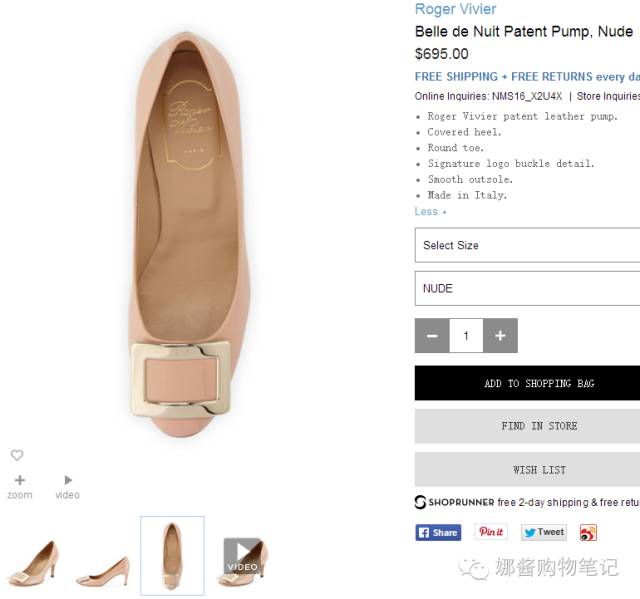The image size is (640, 599).
Task: Open the Select Size dropdown
Action: (527, 245)
